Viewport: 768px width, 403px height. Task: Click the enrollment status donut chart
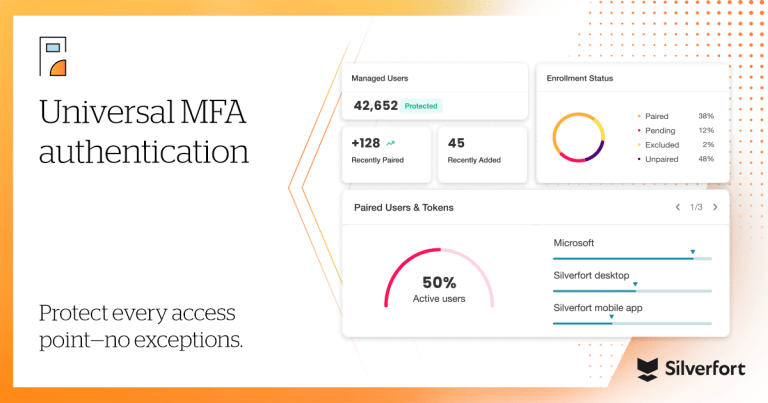click(578, 138)
